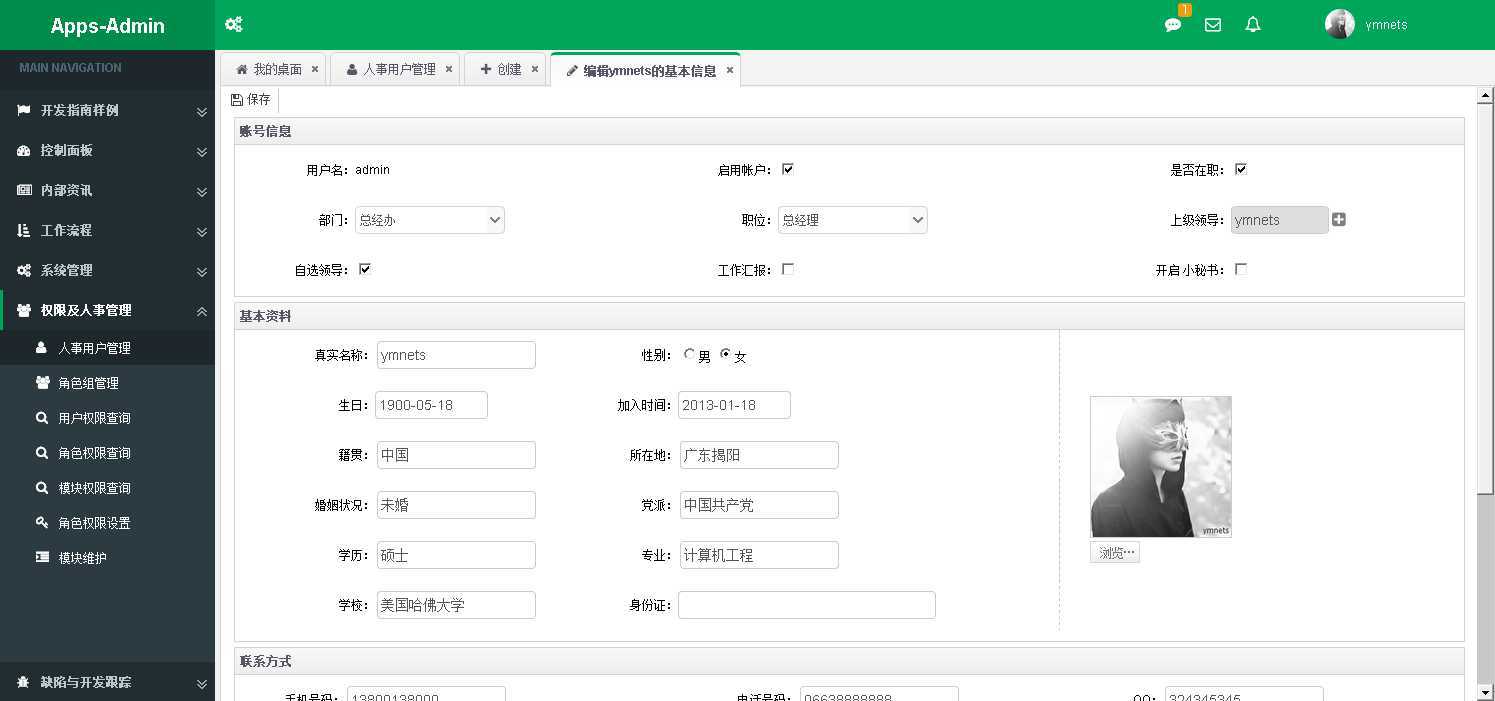
Task: Click the save disk icon in toolbar
Action: 237,99
